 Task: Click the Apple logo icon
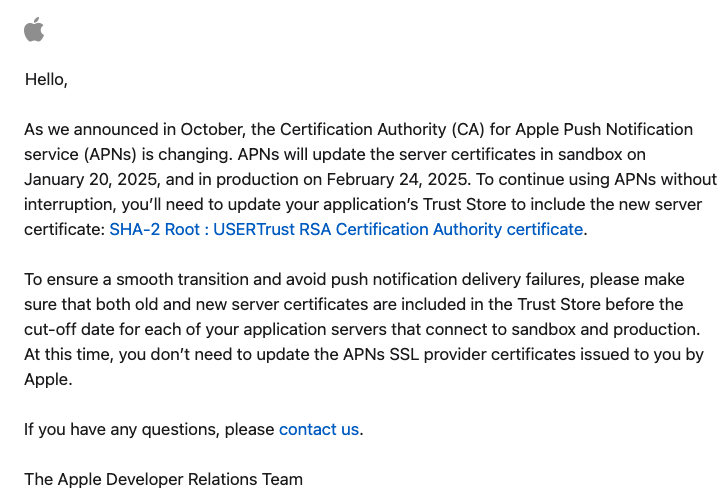pos(34,30)
